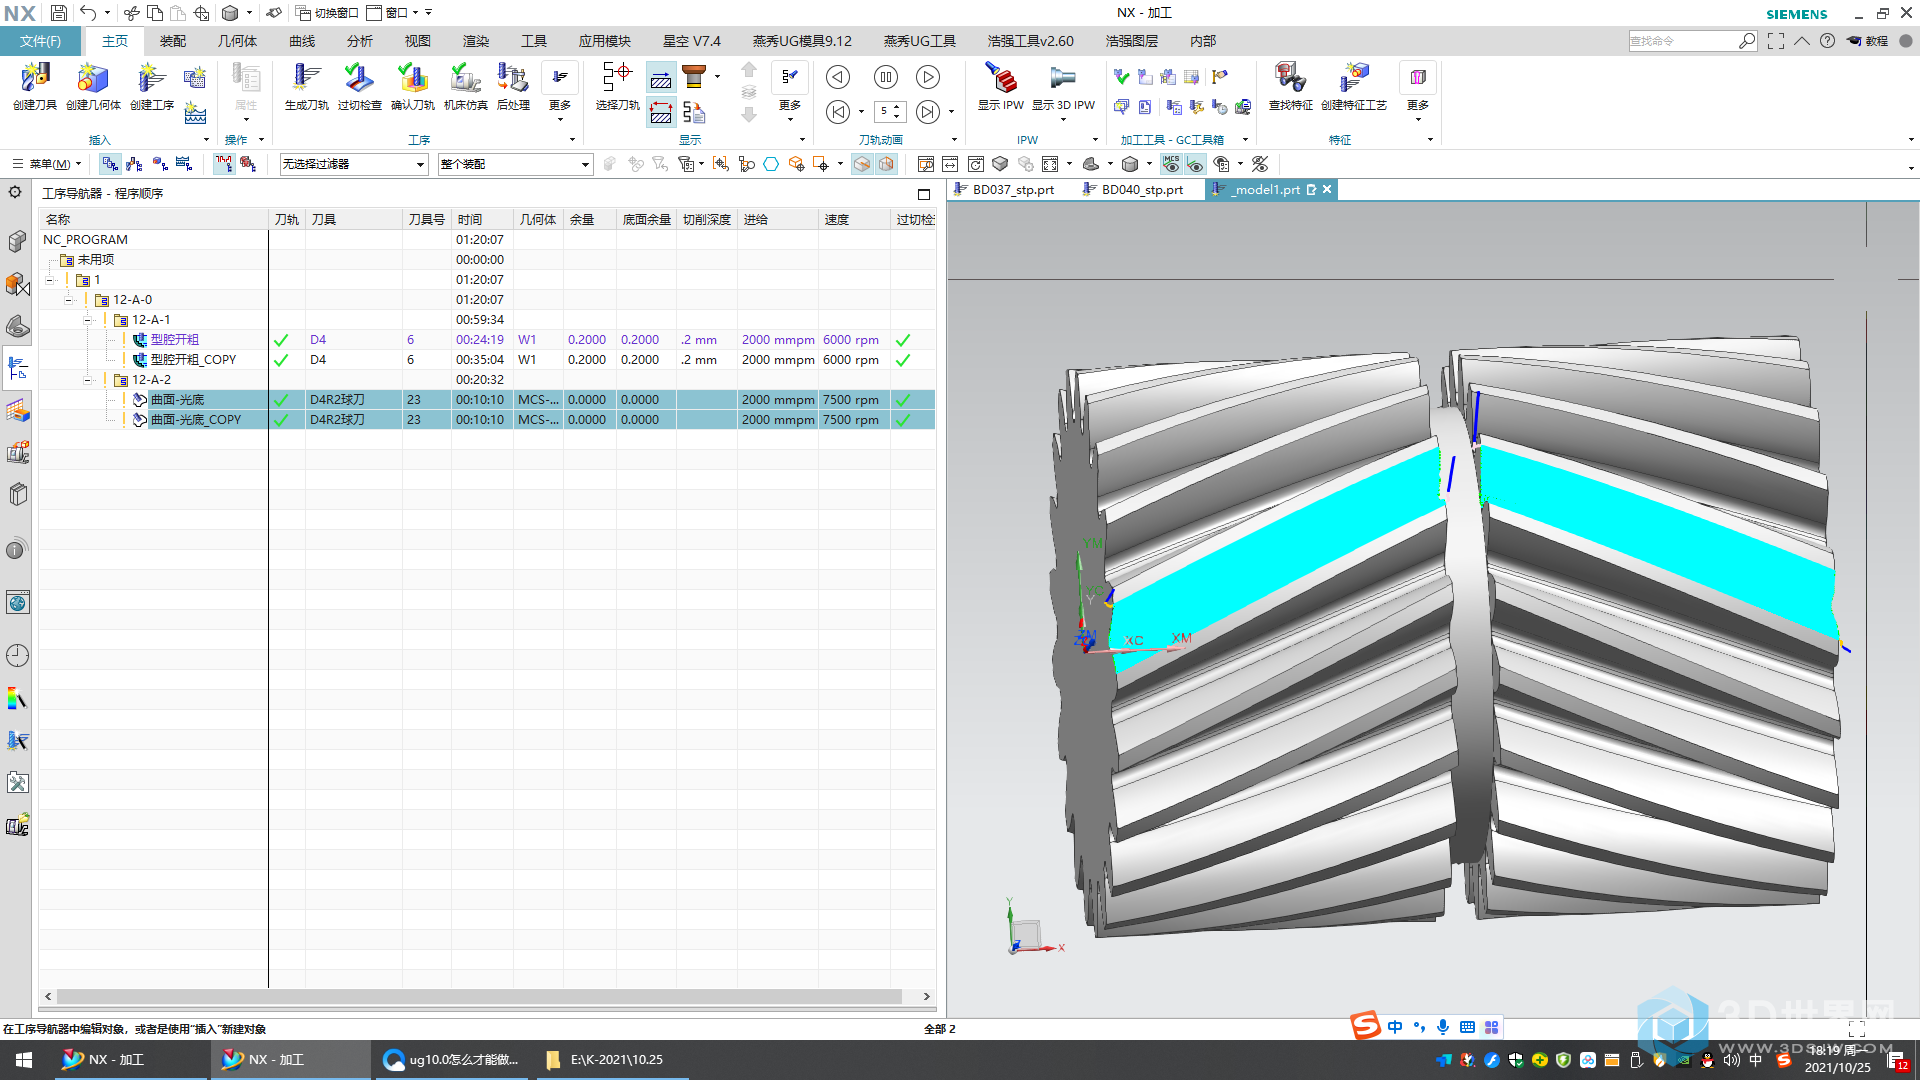Play the tool path animation backward
1920x1080 pixels.
838,77
